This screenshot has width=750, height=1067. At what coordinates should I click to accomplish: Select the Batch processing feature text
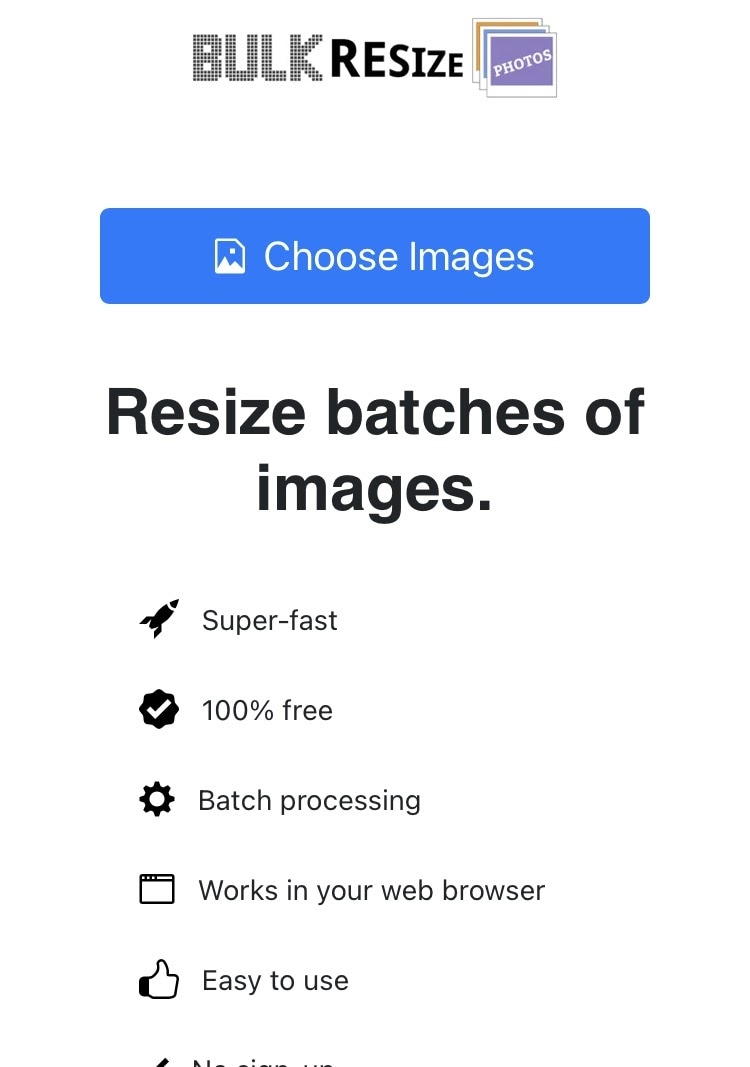point(309,801)
